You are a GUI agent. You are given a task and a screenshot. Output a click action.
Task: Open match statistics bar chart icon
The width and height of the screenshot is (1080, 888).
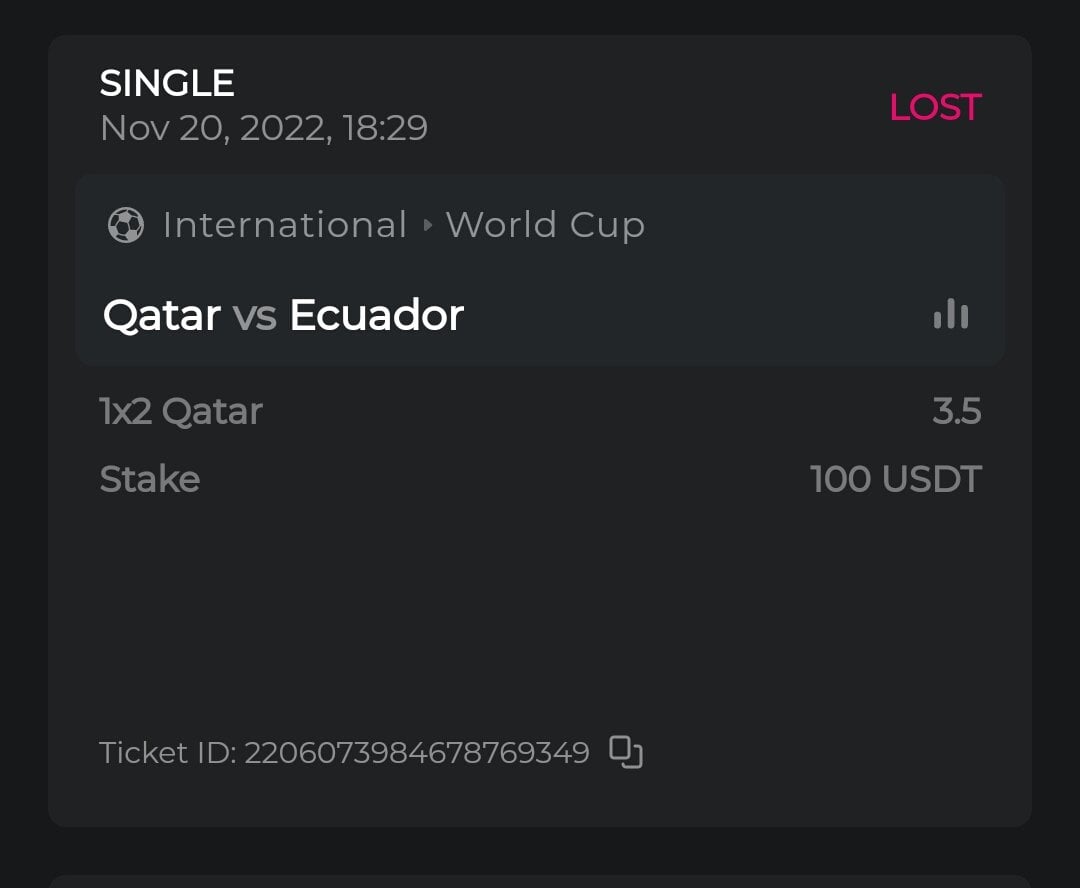pos(950,315)
